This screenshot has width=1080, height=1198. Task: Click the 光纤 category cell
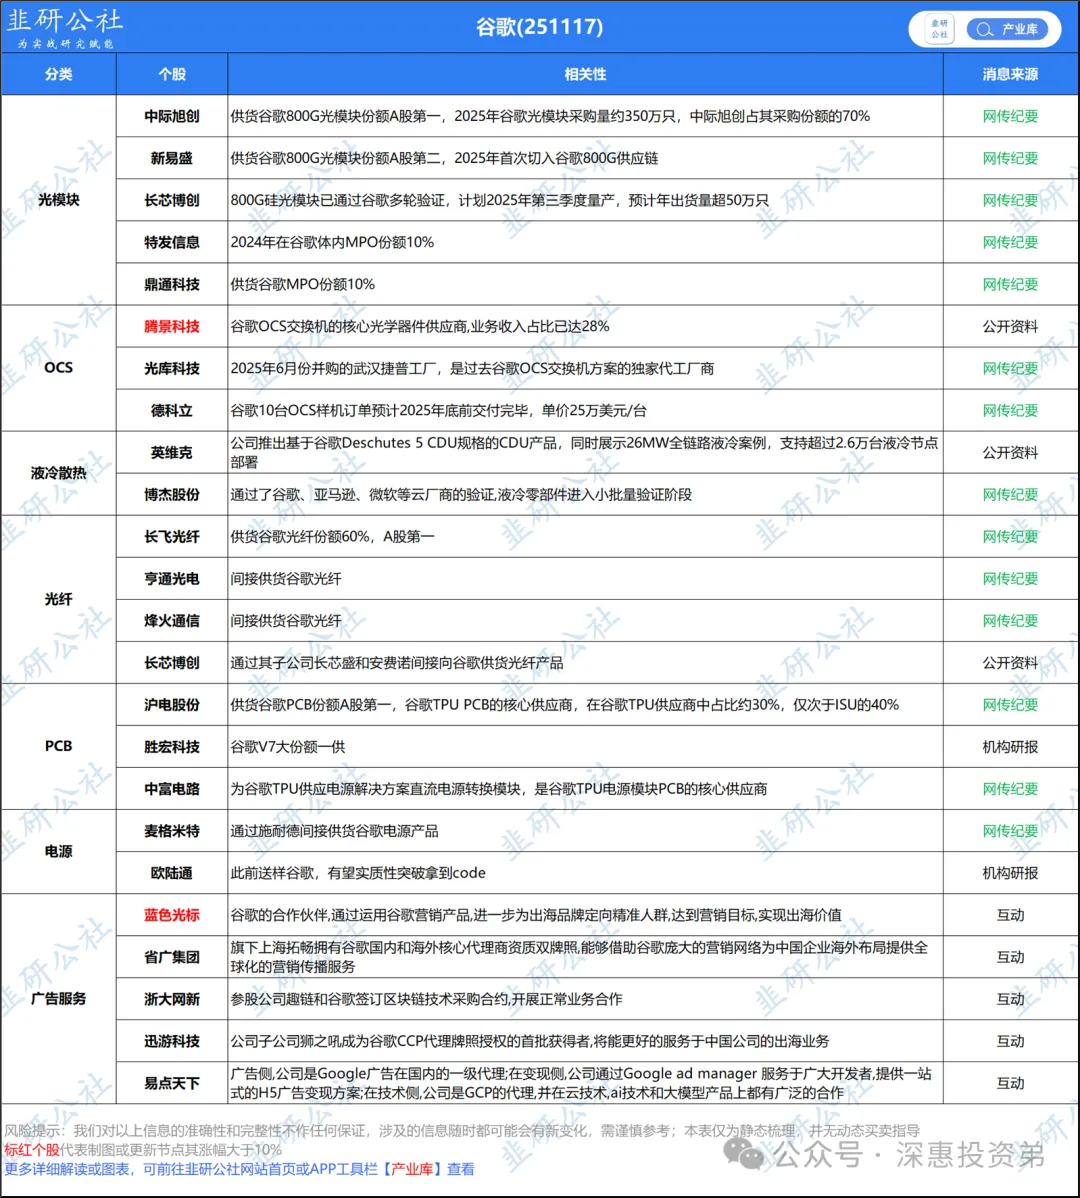click(x=59, y=599)
